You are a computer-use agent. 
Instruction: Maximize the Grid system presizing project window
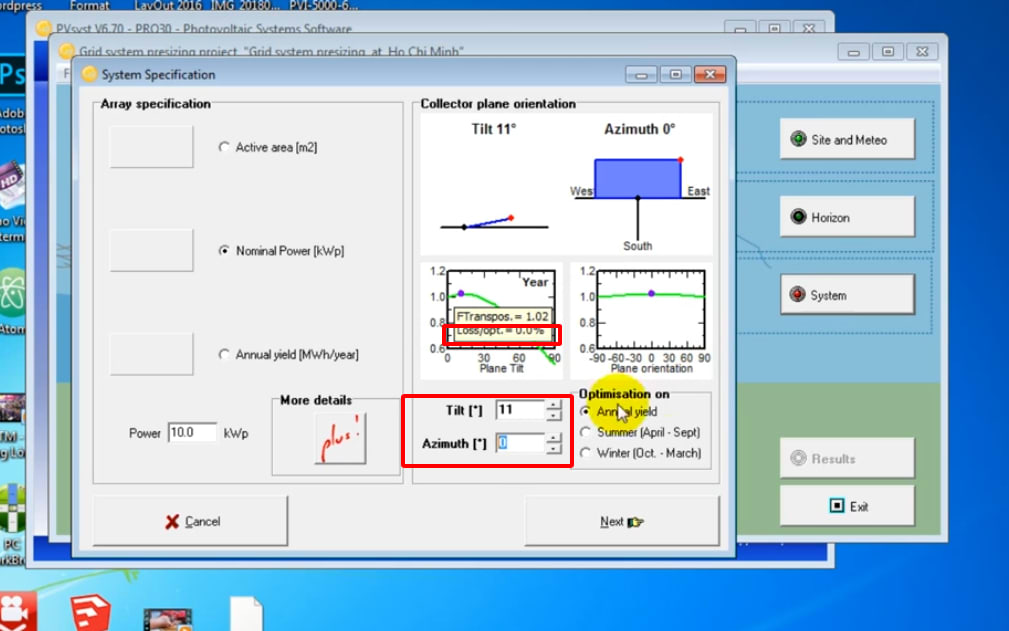coord(888,51)
